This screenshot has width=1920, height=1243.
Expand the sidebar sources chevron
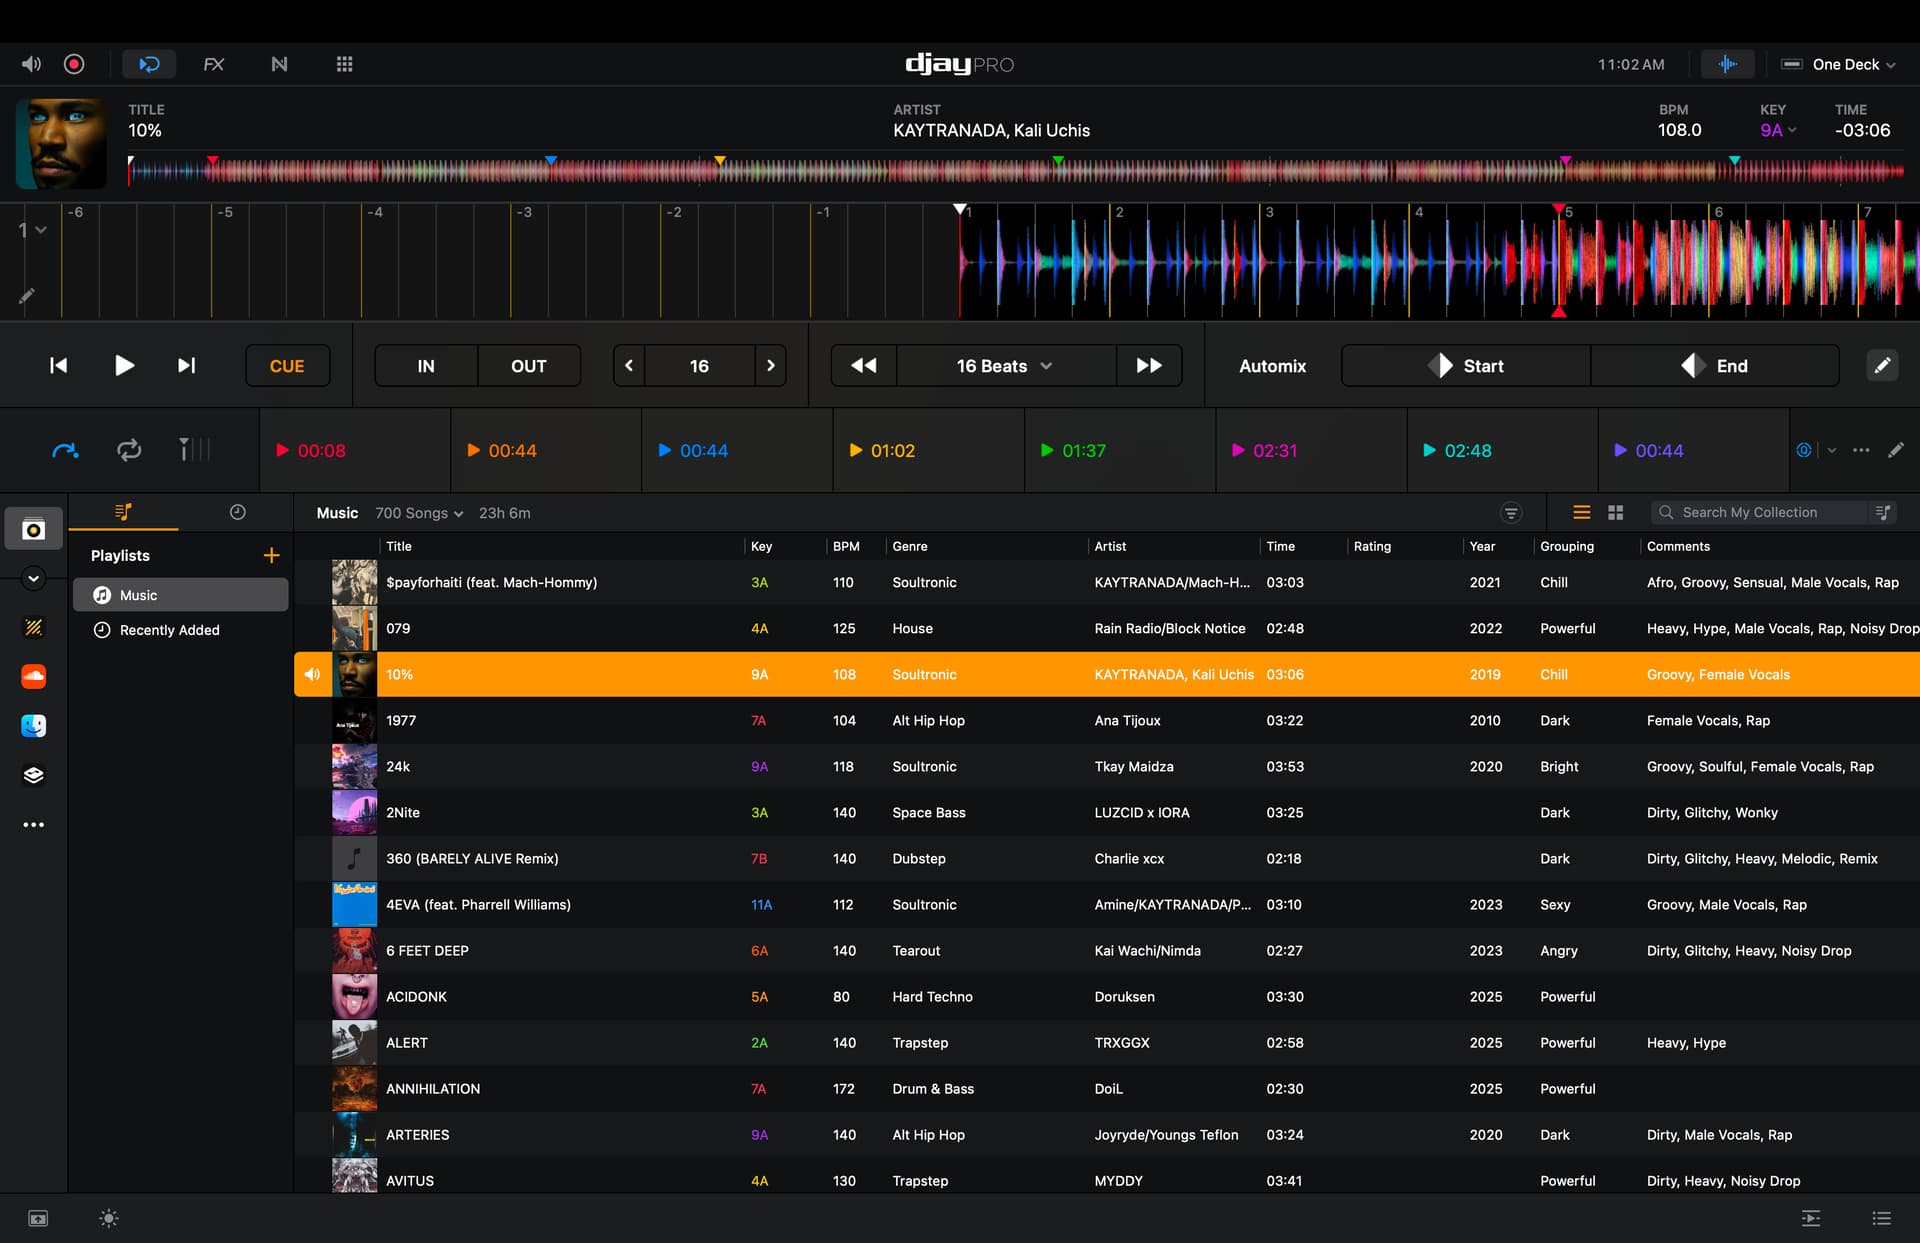[x=33, y=578]
